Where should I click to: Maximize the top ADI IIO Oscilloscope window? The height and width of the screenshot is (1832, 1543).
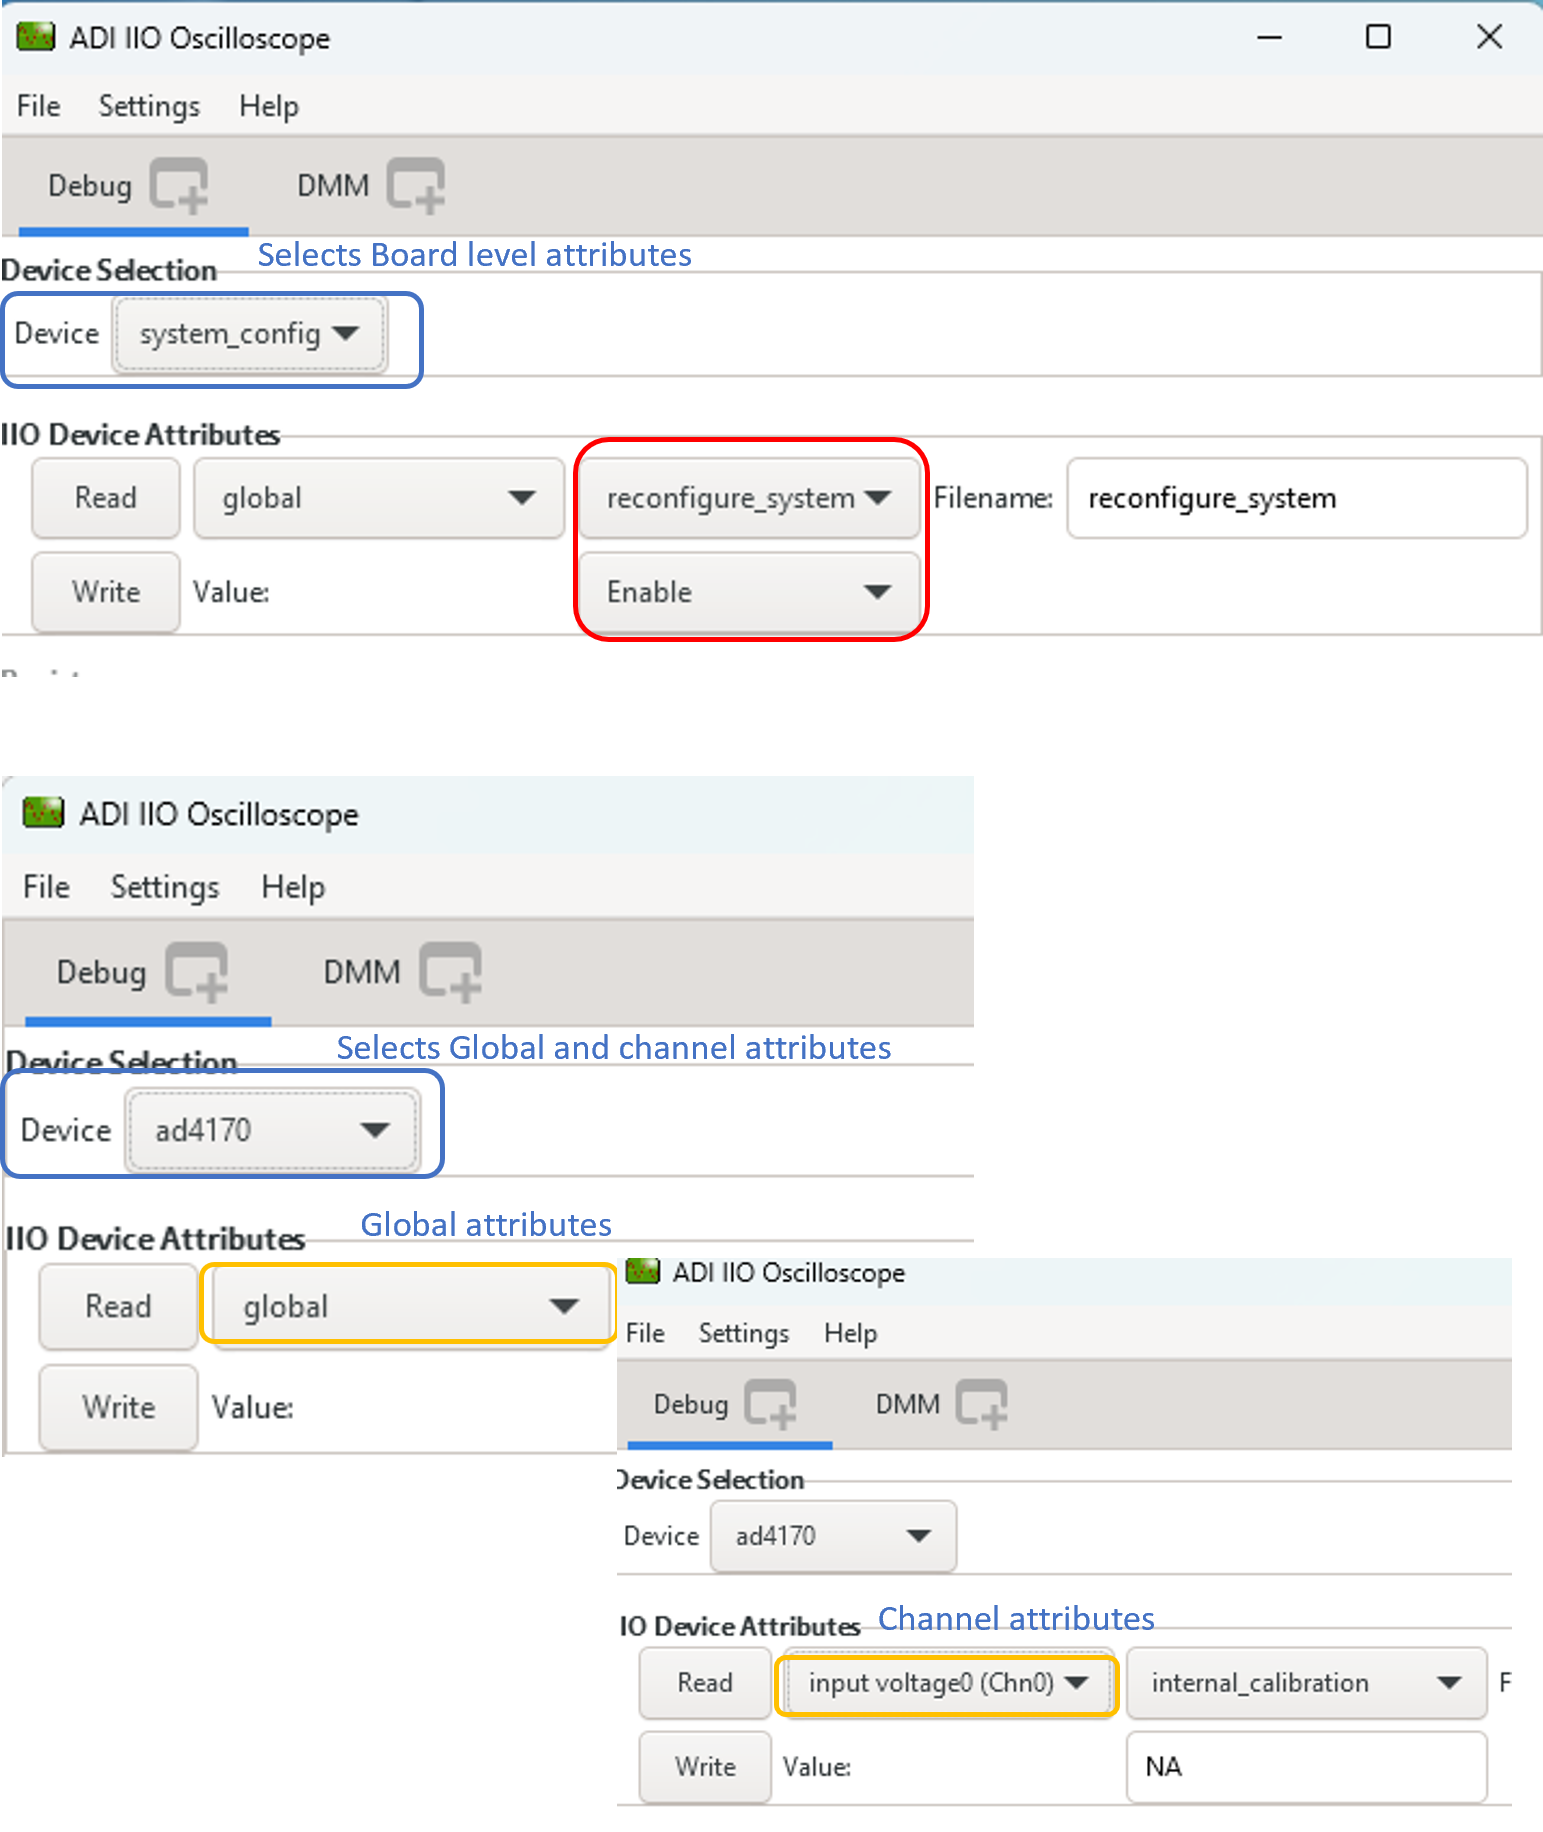click(1378, 38)
